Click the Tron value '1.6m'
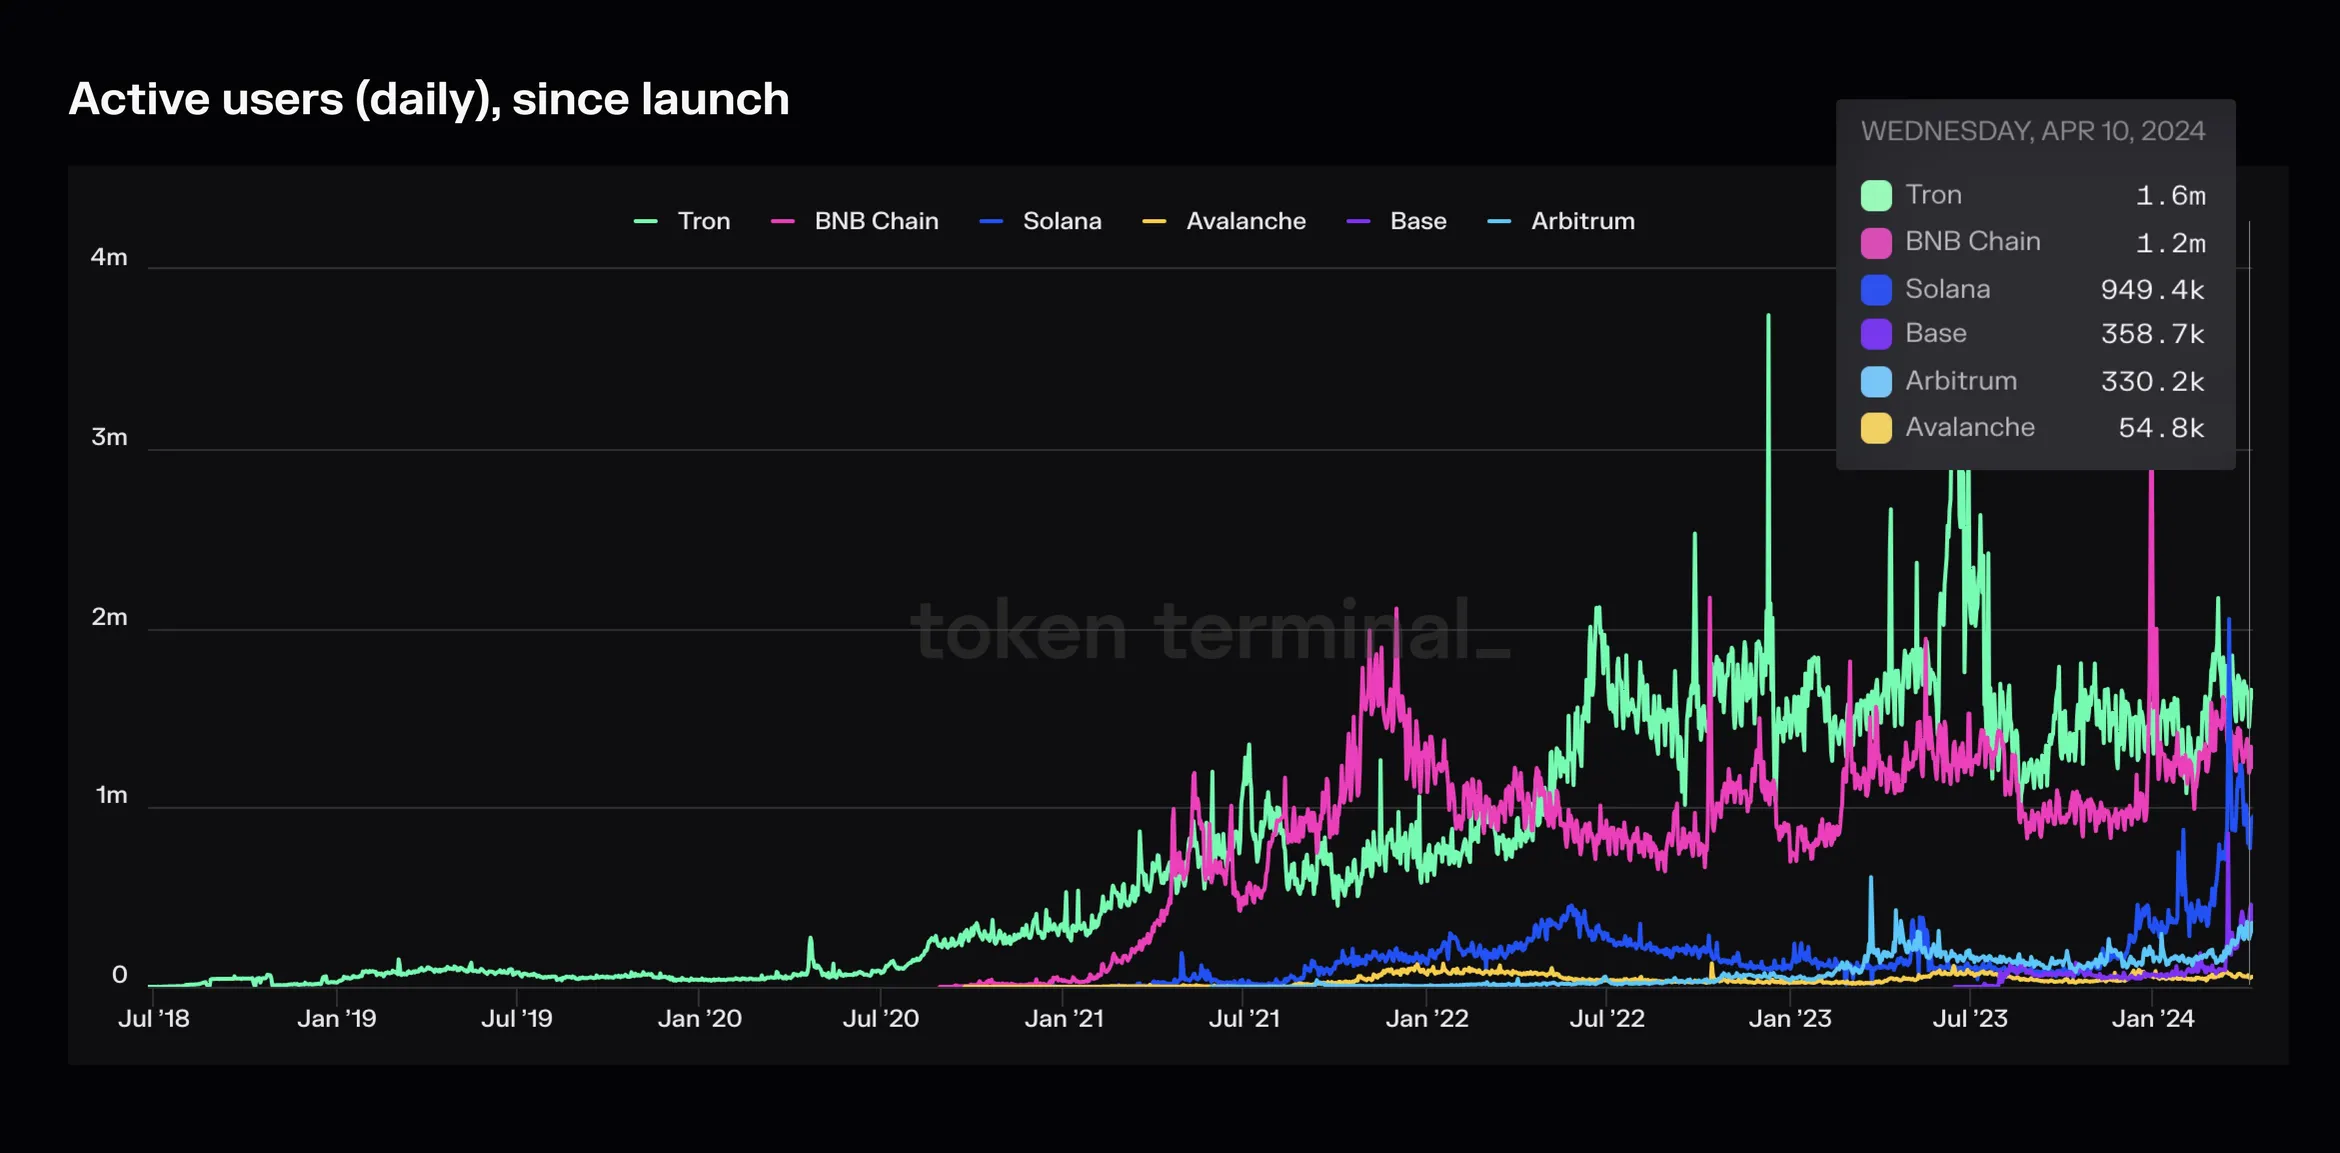This screenshot has height=1153, width=2340. pos(2170,196)
